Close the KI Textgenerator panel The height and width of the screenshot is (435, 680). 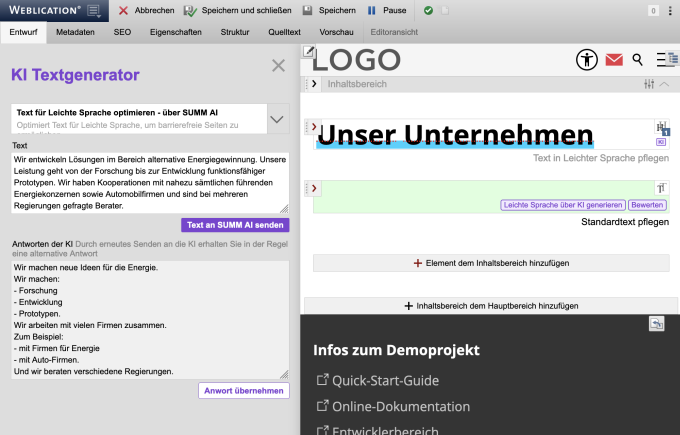(278, 65)
